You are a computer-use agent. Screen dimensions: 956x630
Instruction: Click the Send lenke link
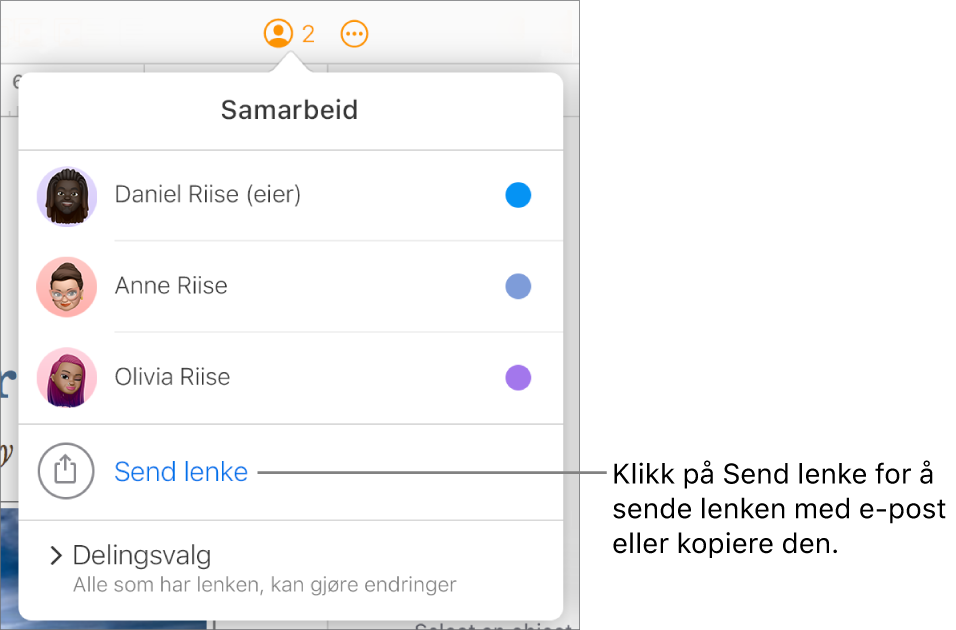[x=181, y=471]
